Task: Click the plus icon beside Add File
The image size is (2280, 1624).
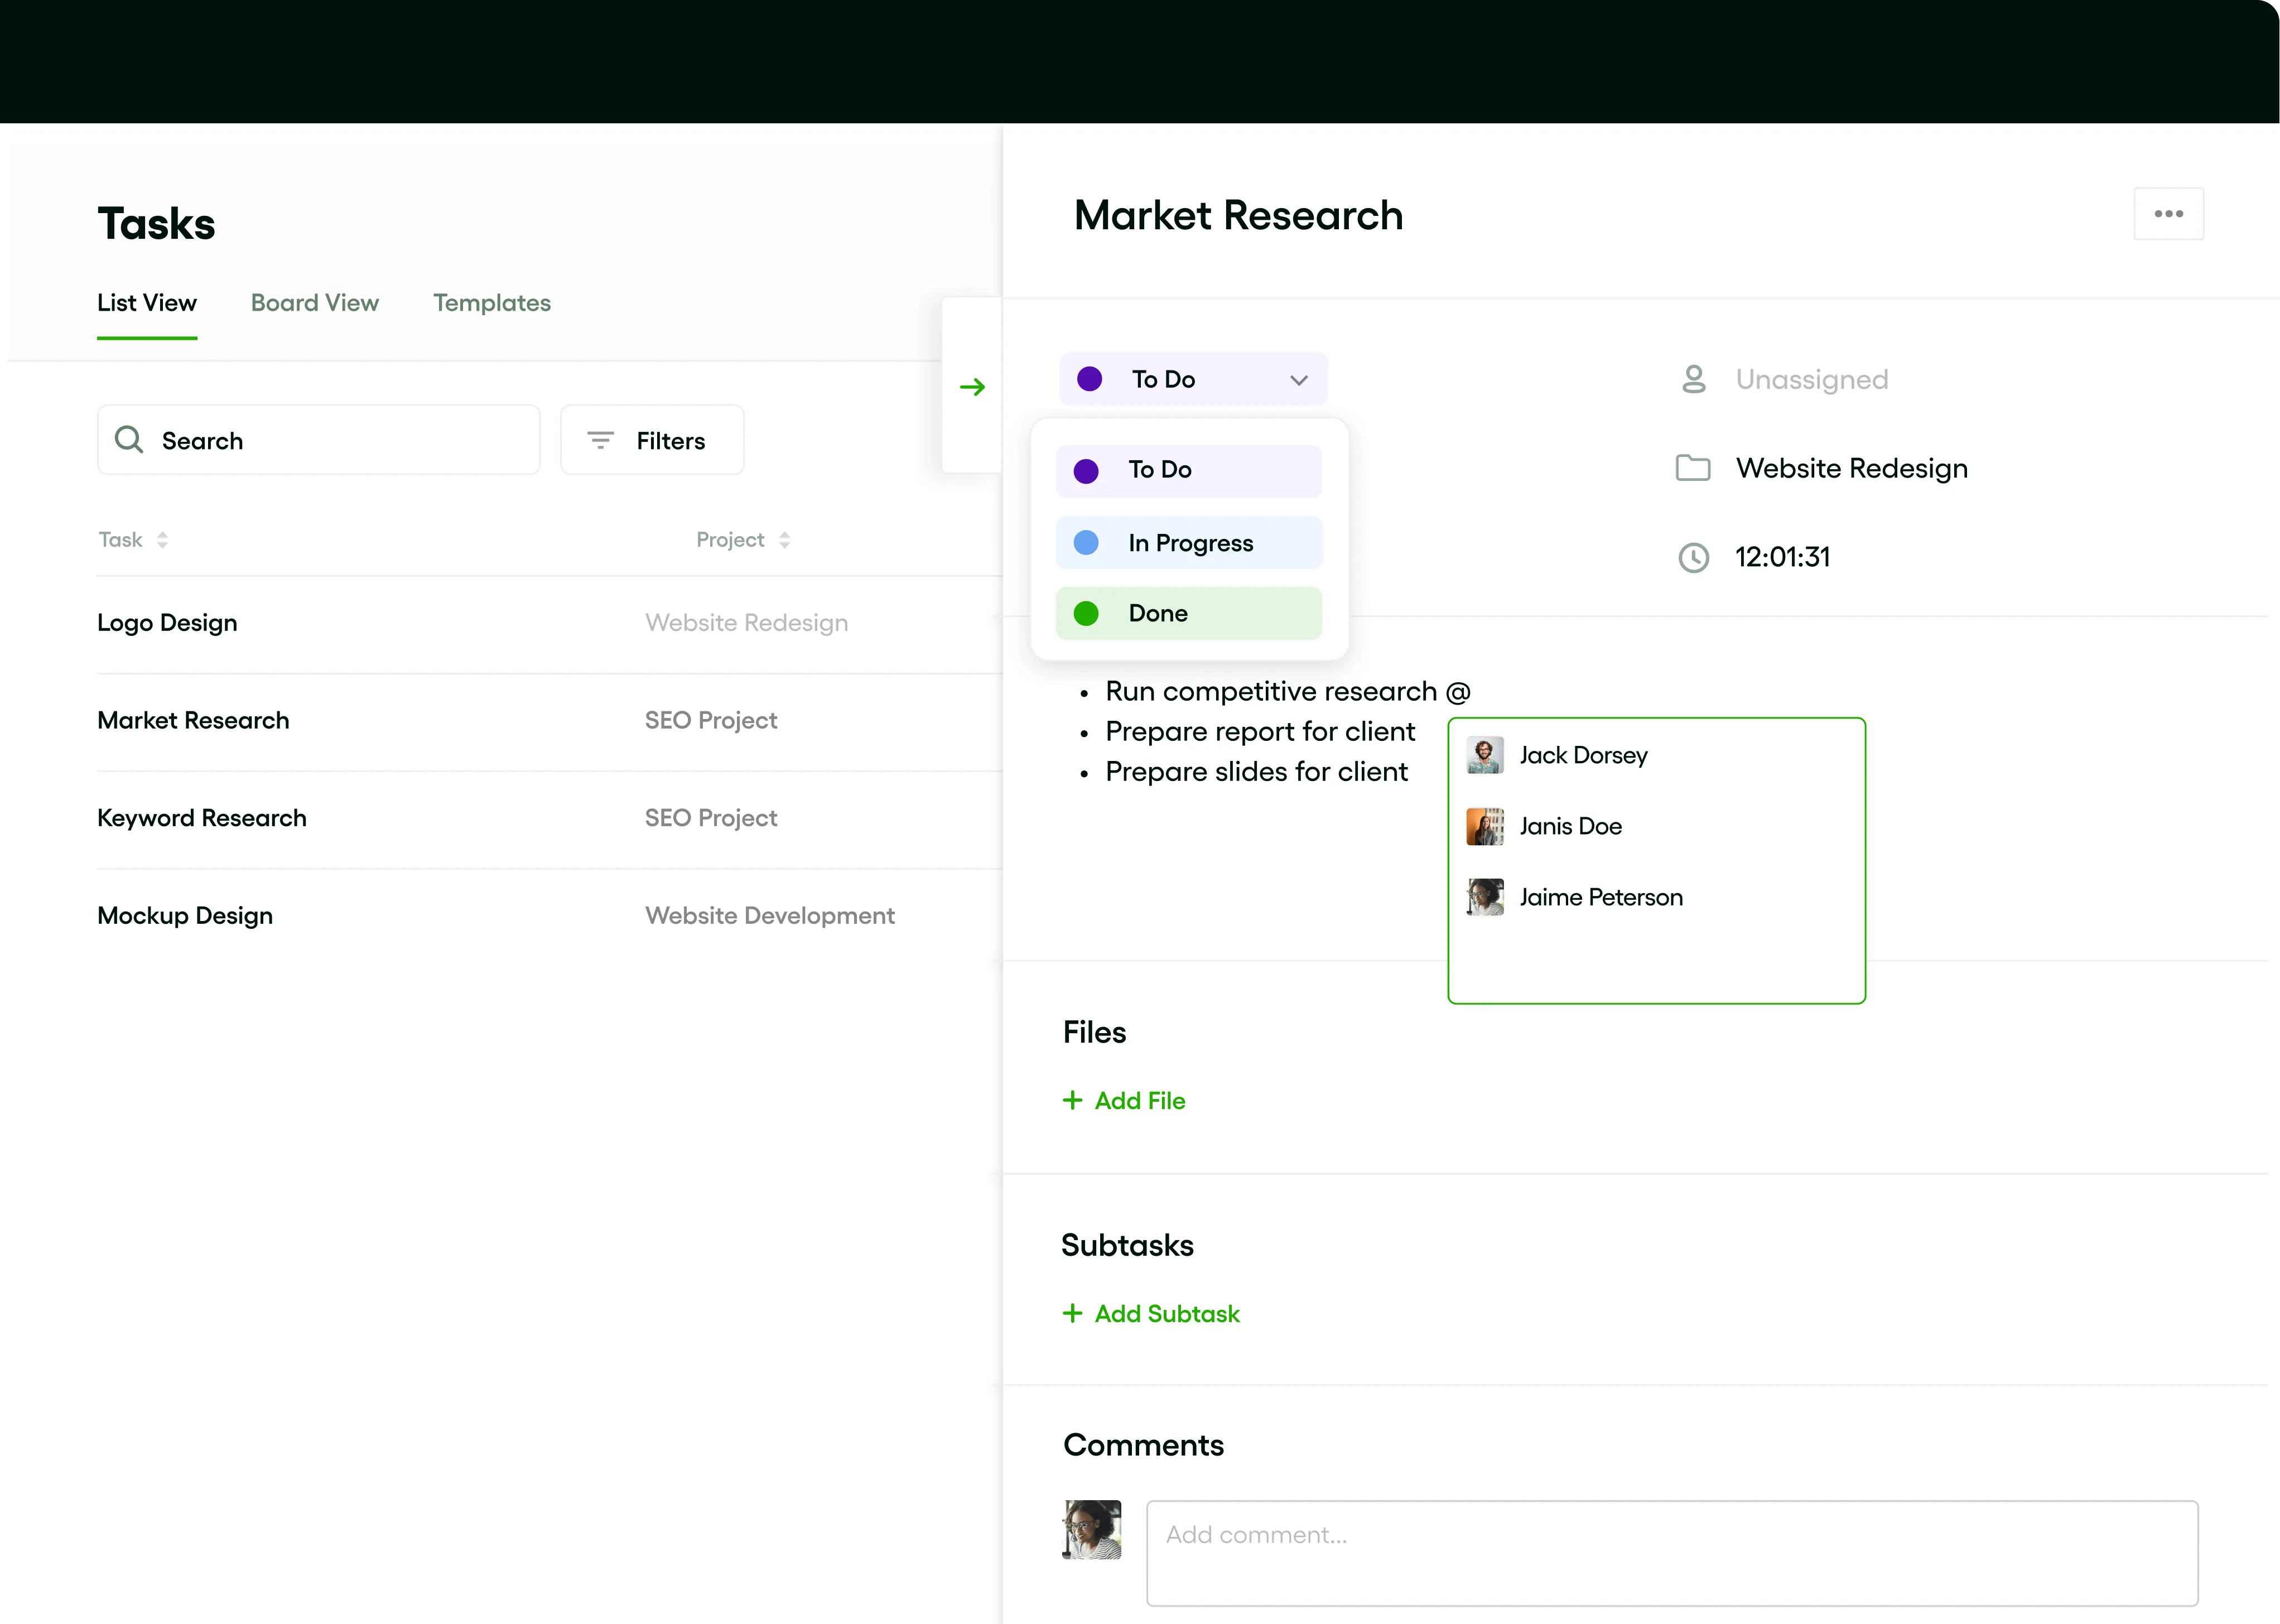Action: [1072, 1100]
